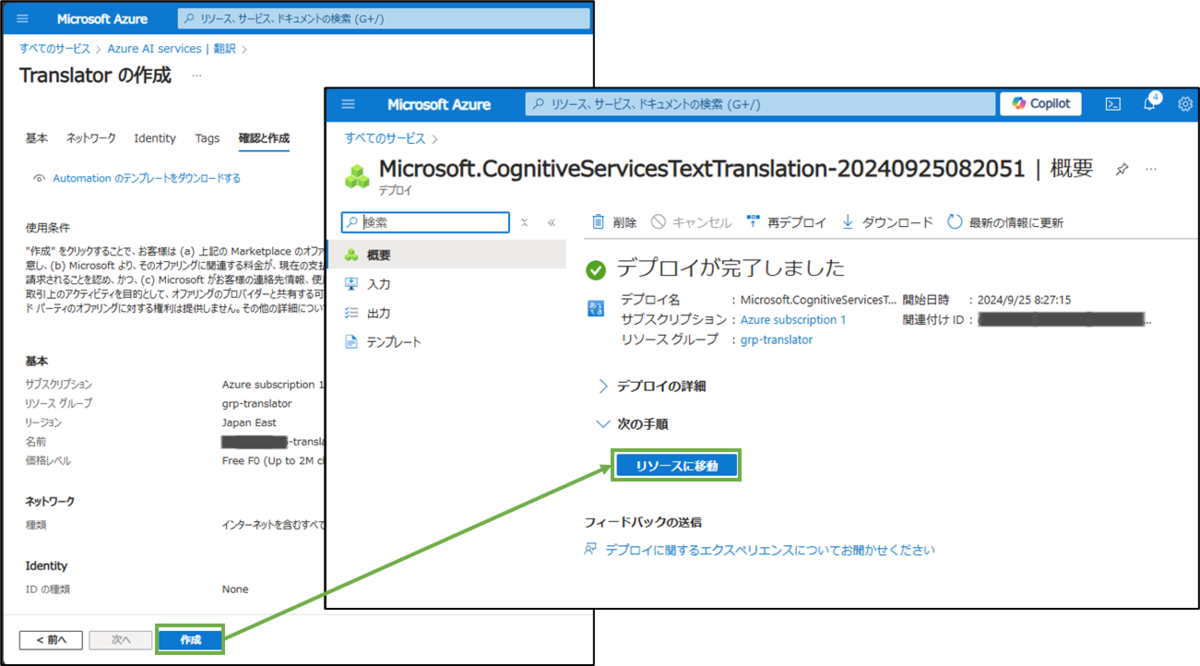Screen dimensions: 1200x666
Task: Click < 前へ button
Action: coord(51,640)
